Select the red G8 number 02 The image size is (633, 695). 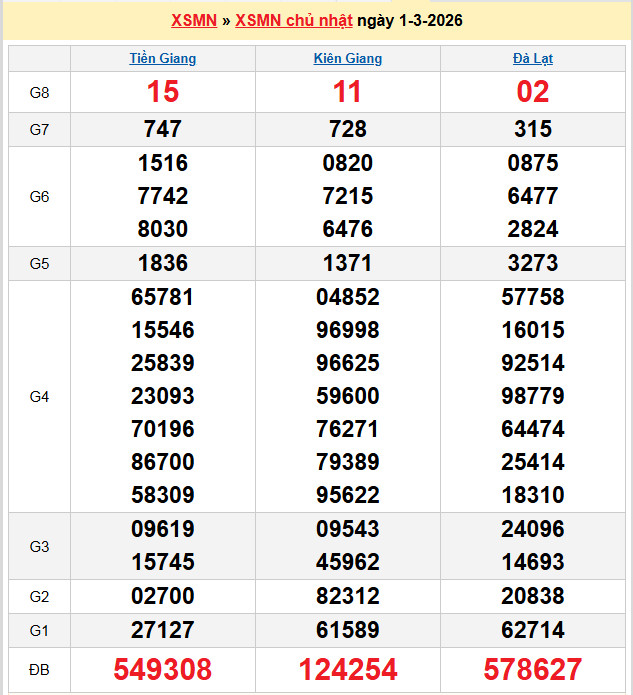pos(533,92)
